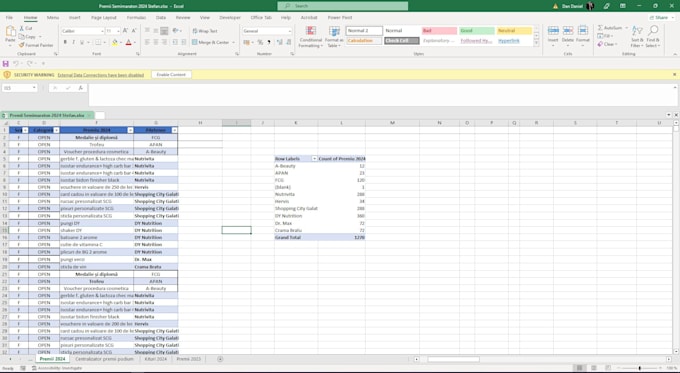Open the General number format dropdown
The image size is (680, 373).
[x=289, y=31]
